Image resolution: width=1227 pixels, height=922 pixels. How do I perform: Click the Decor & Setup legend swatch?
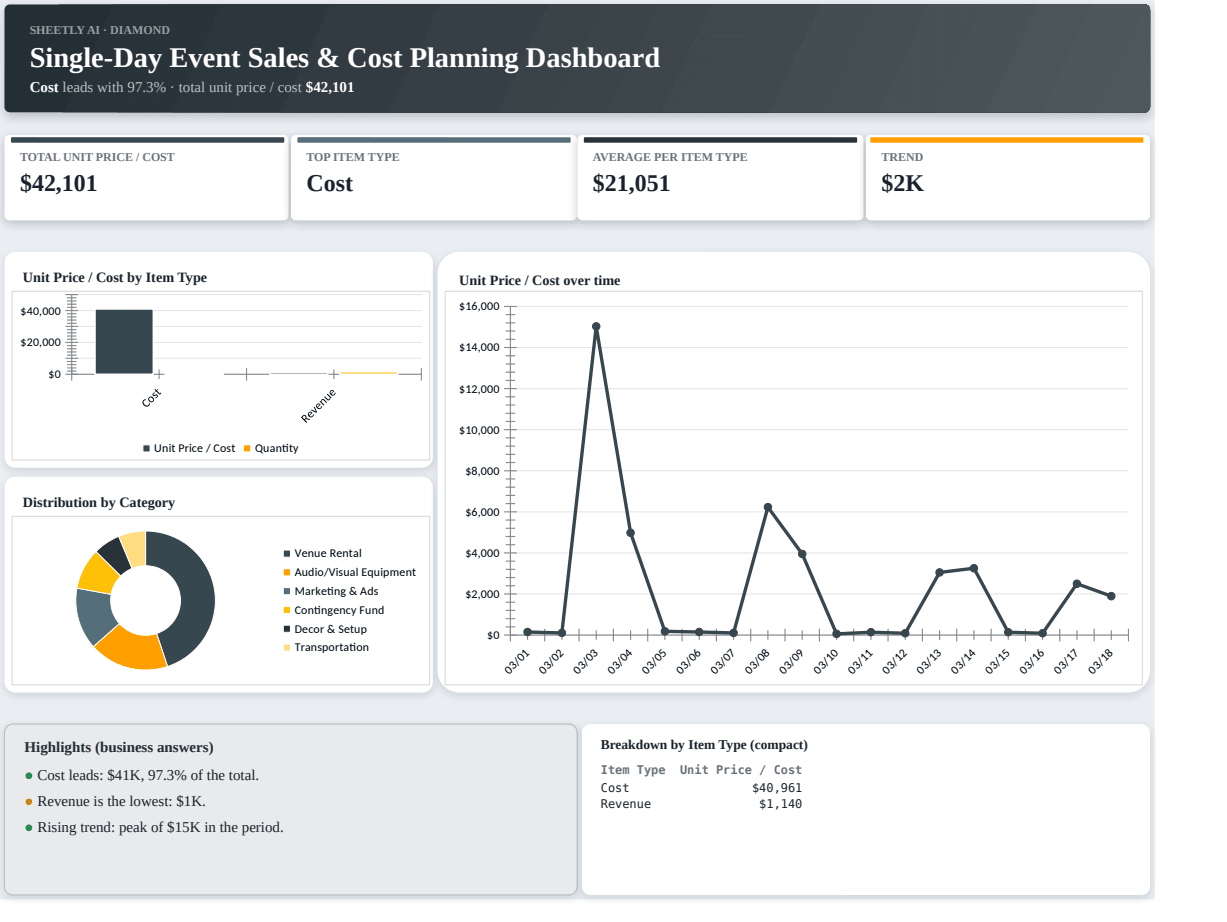click(x=287, y=629)
